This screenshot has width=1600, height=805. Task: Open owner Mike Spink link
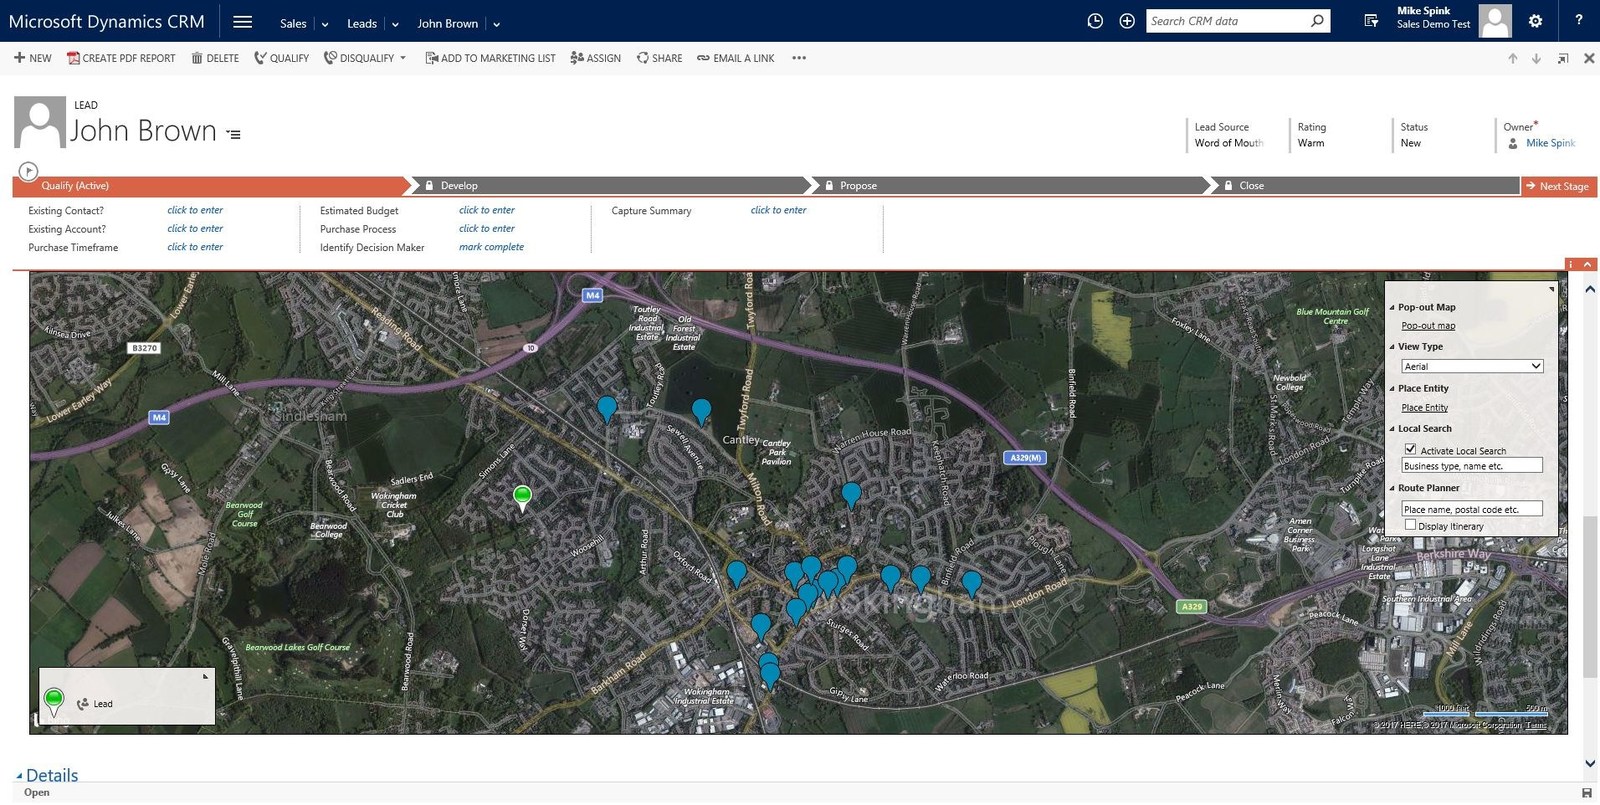1550,143
